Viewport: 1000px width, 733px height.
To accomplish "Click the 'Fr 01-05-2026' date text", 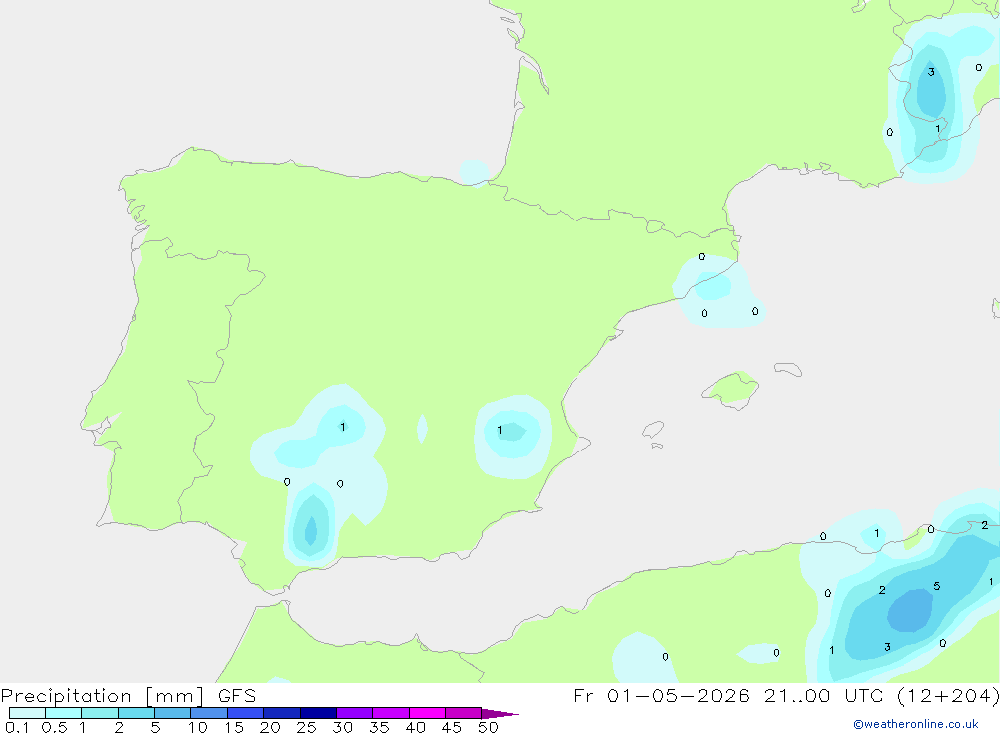I will coord(661,696).
